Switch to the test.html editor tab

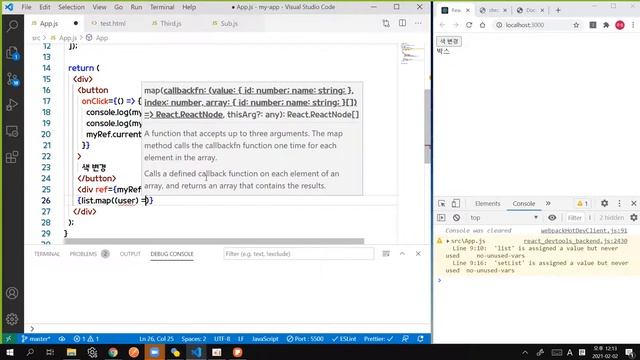tap(113, 23)
